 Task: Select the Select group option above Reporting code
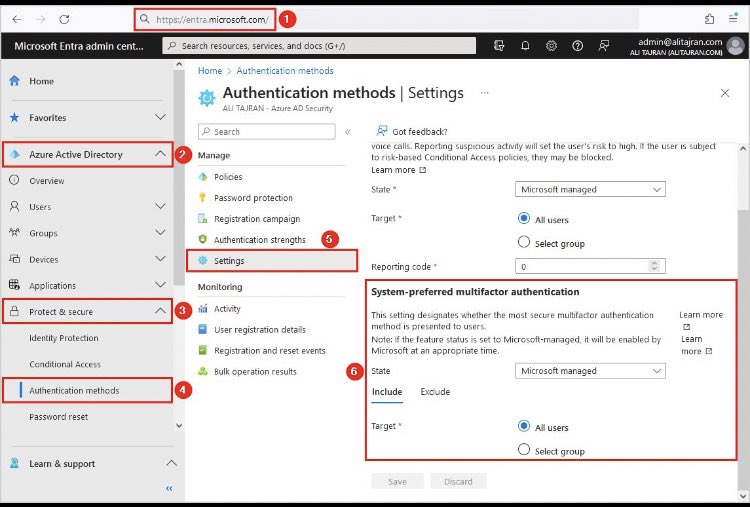[x=524, y=242]
